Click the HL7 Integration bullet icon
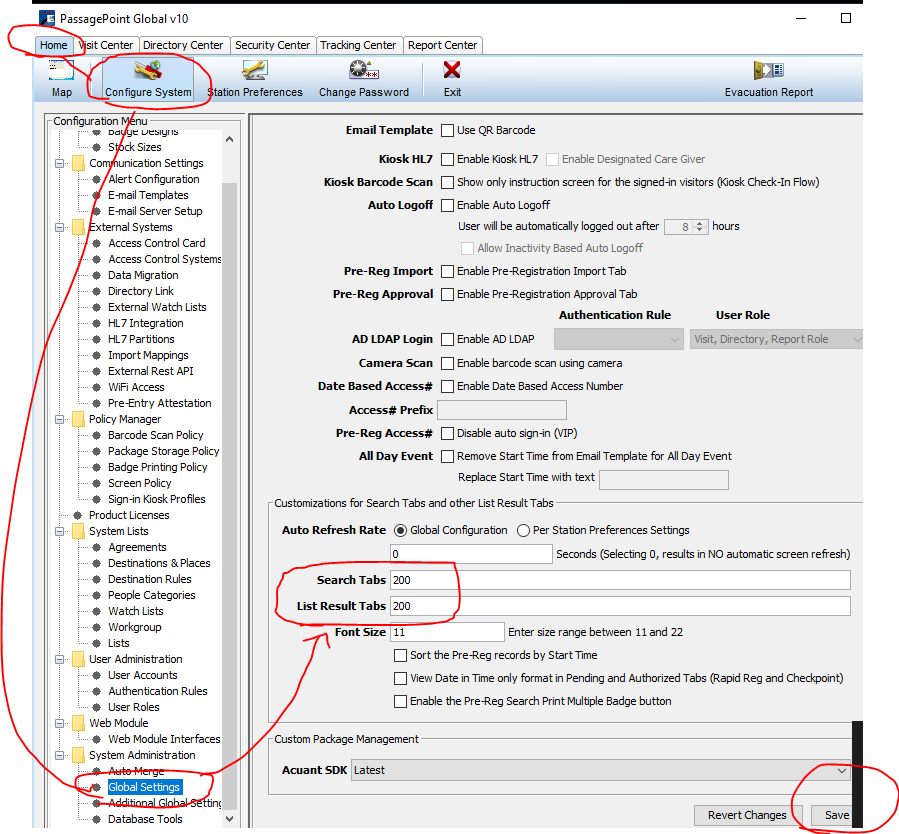 pos(96,323)
